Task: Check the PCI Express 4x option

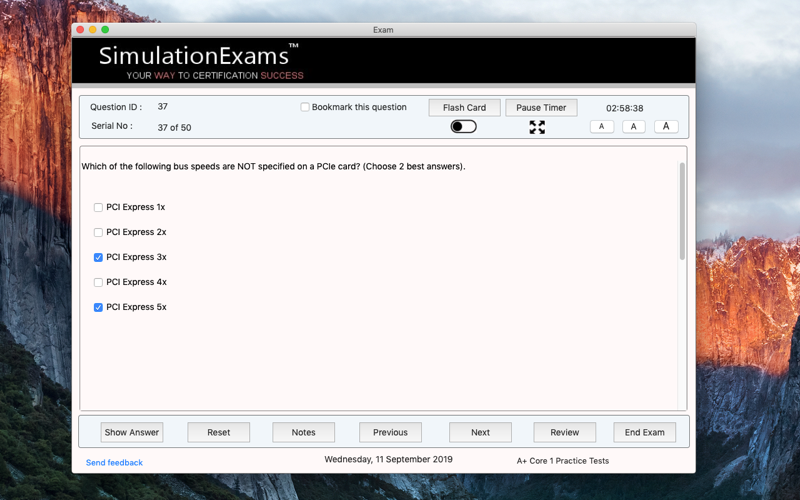Action: pos(98,282)
